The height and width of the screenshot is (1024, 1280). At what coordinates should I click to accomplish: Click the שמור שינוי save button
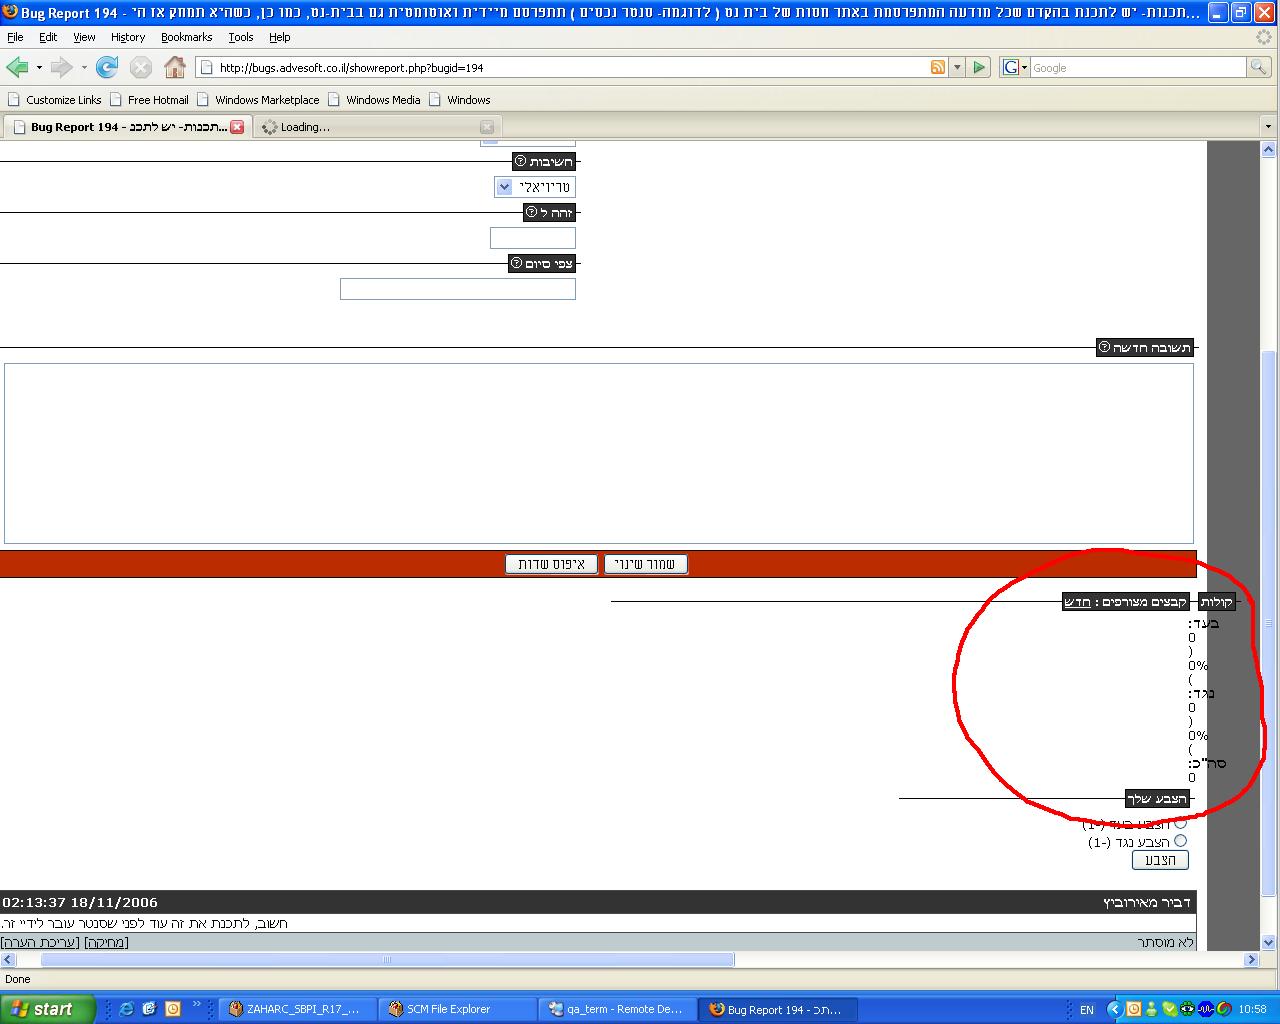[646, 564]
